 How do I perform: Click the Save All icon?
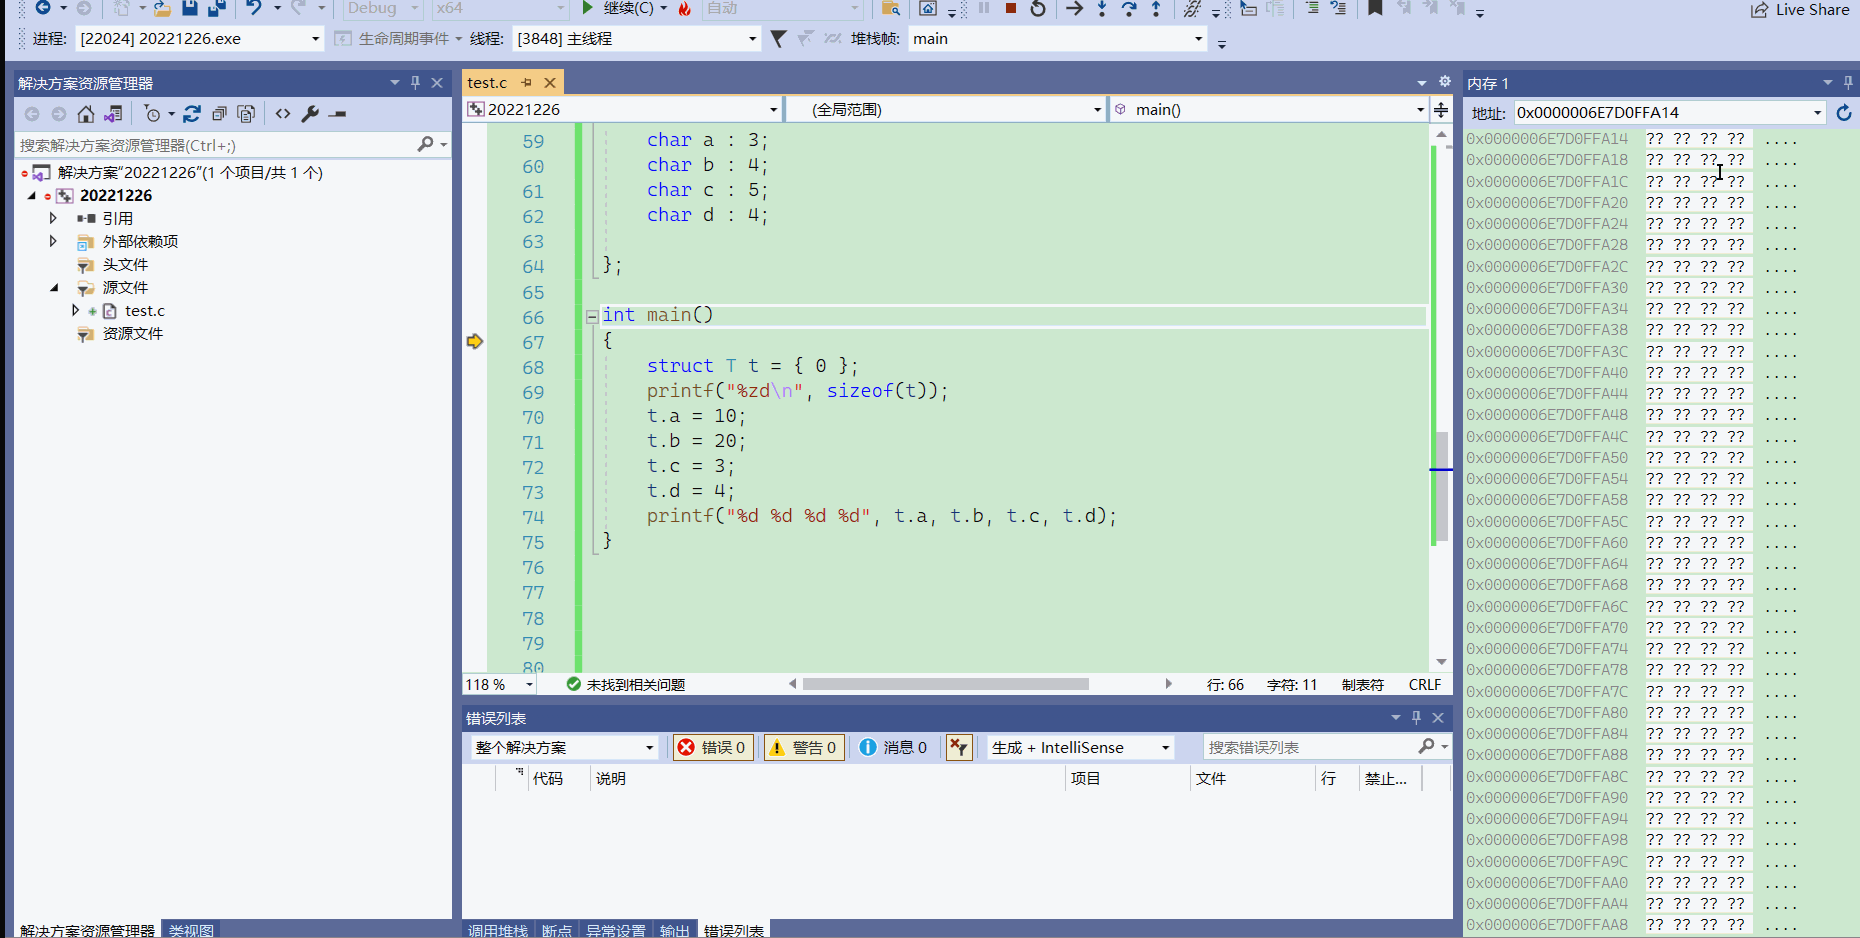(x=216, y=8)
